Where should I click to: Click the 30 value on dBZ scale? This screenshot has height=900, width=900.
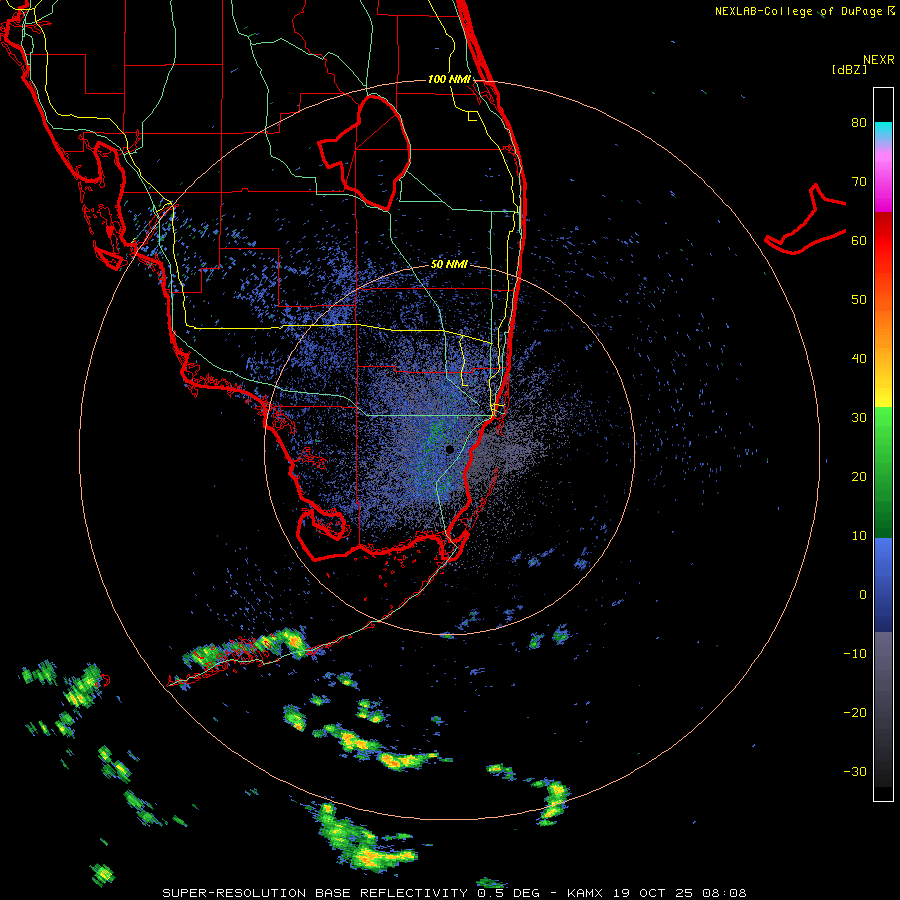coord(859,418)
